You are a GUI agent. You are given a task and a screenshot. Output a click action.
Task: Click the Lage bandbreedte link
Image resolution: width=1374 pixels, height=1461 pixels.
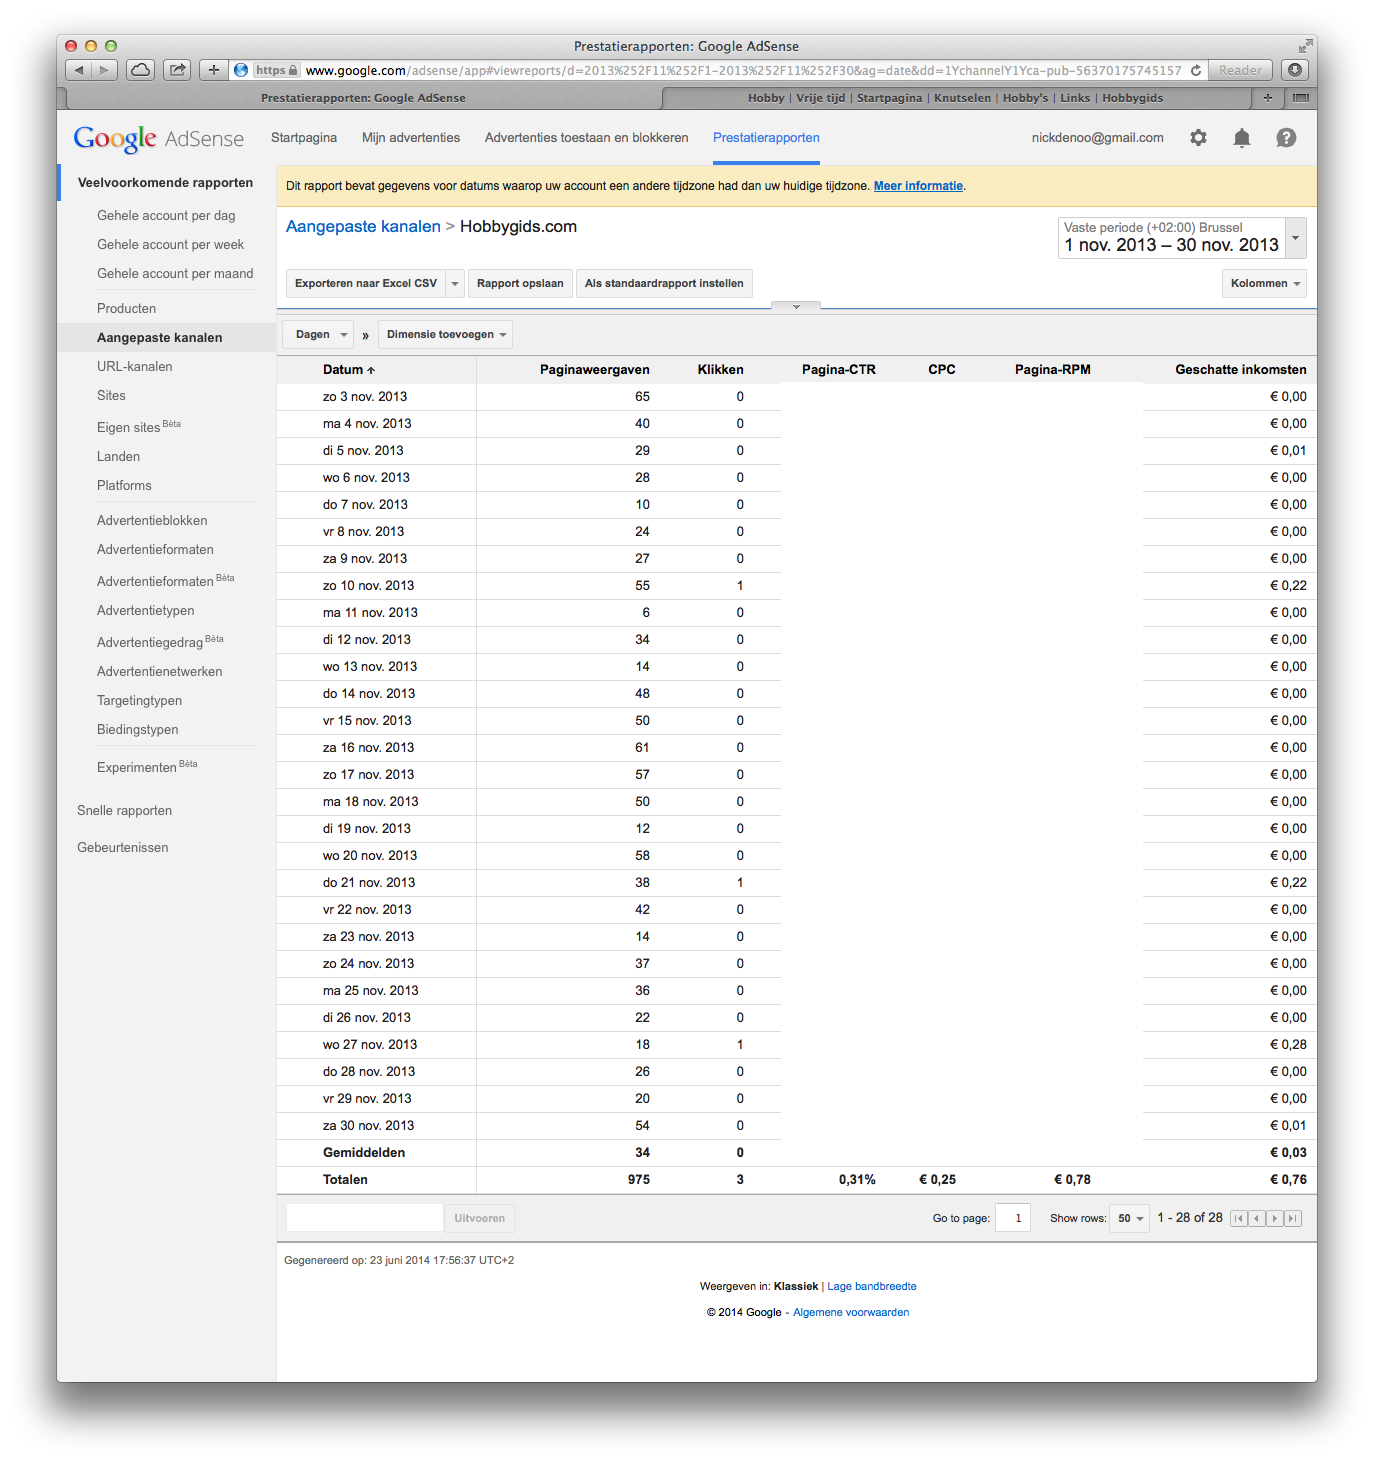click(872, 1286)
